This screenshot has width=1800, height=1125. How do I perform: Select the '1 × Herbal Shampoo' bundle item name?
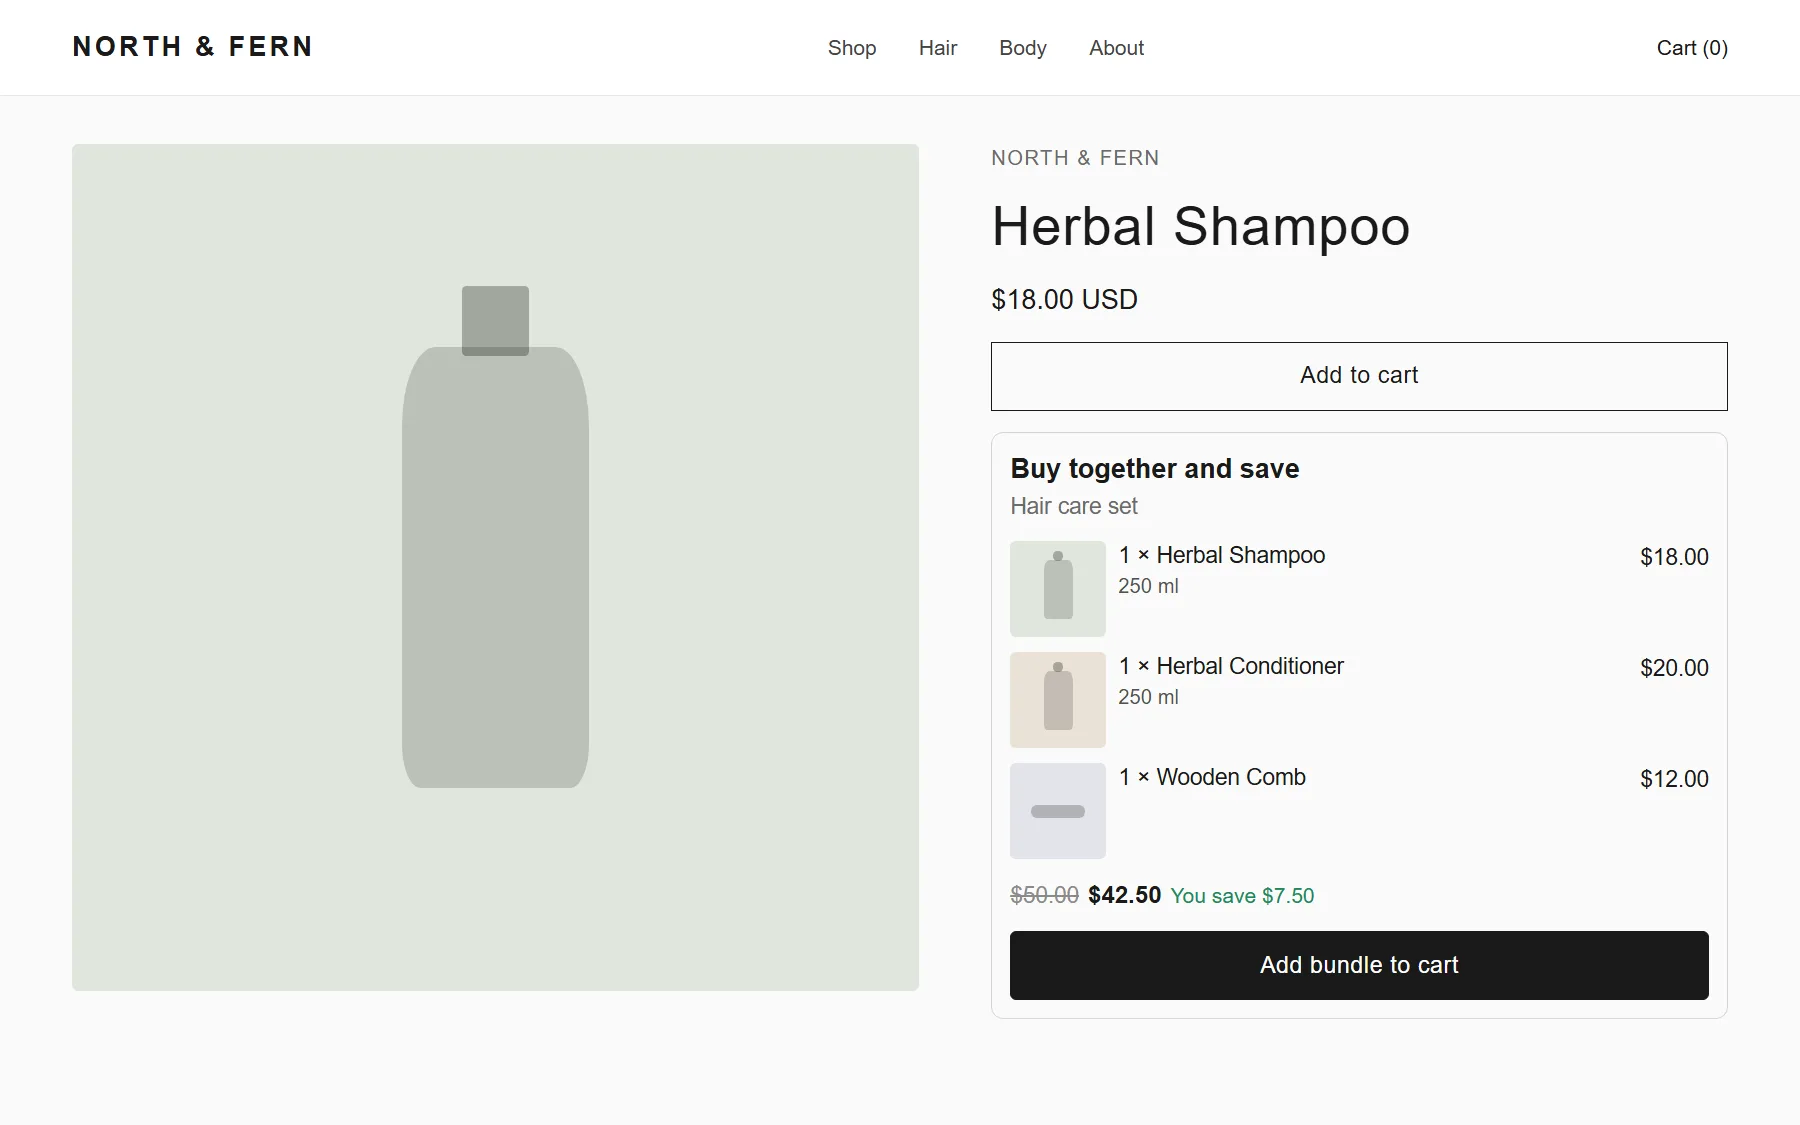(x=1222, y=555)
